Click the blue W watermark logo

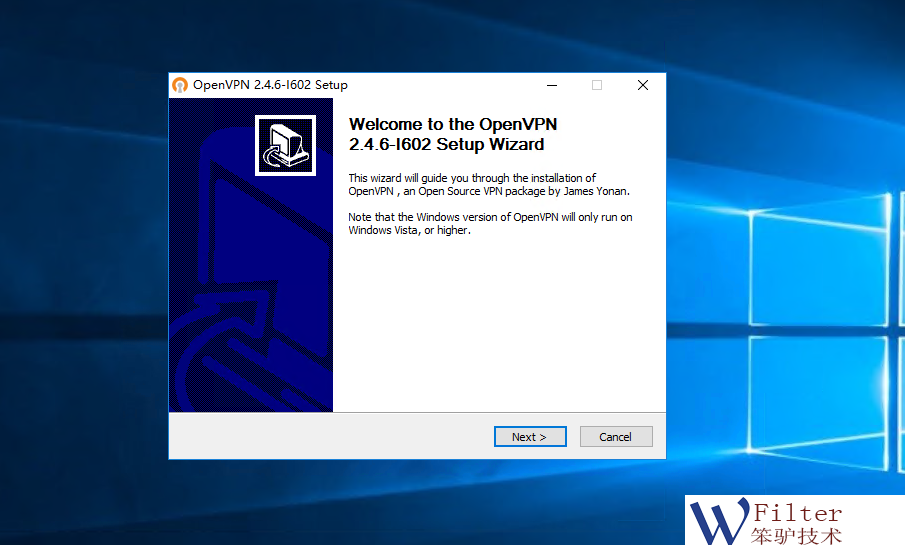(x=718, y=520)
